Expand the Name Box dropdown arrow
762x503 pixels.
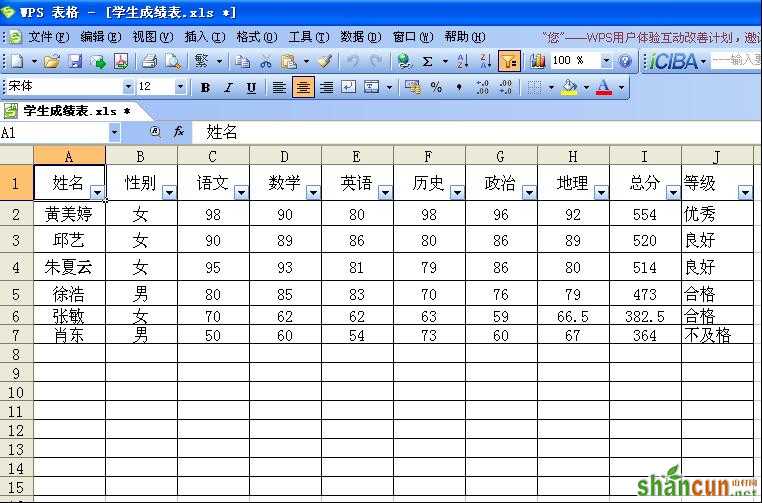[x=114, y=132]
